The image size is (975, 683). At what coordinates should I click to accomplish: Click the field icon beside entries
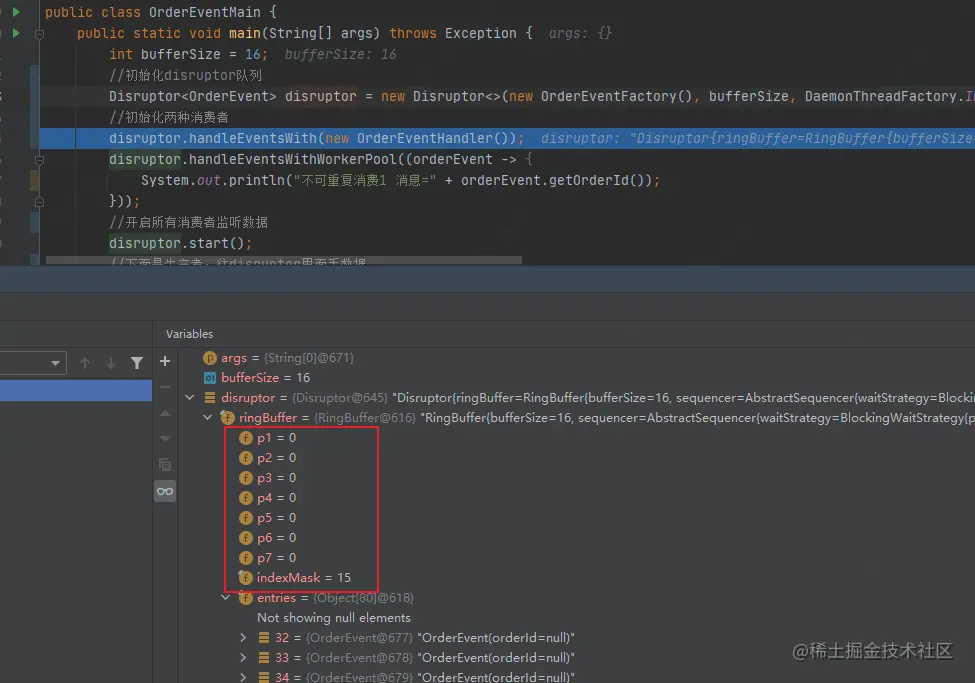coord(246,598)
